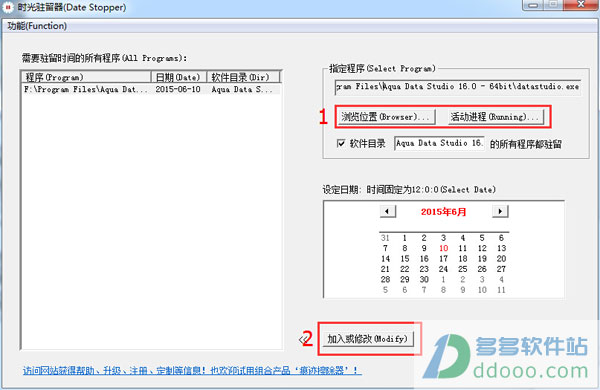This screenshot has width=600, height=390.
Task: Click the 加入或修改 (Modify) button
Action: (367, 339)
